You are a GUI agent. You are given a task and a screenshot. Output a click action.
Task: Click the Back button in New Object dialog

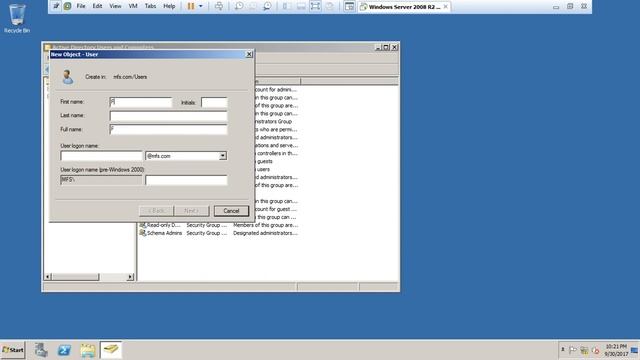click(156, 211)
